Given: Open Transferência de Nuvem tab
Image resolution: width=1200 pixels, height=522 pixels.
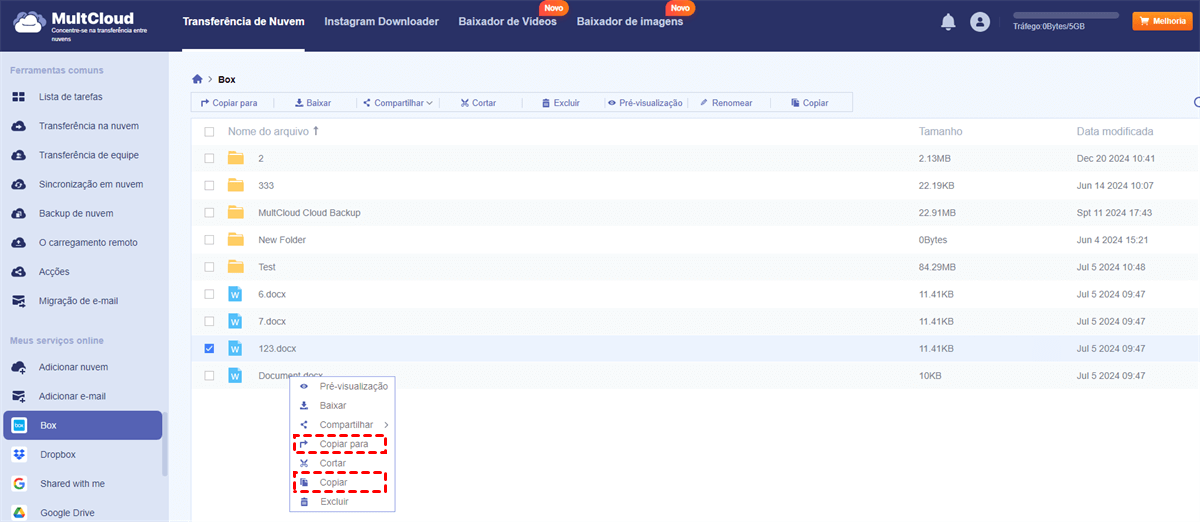Looking at the screenshot, I should [244, 22].
